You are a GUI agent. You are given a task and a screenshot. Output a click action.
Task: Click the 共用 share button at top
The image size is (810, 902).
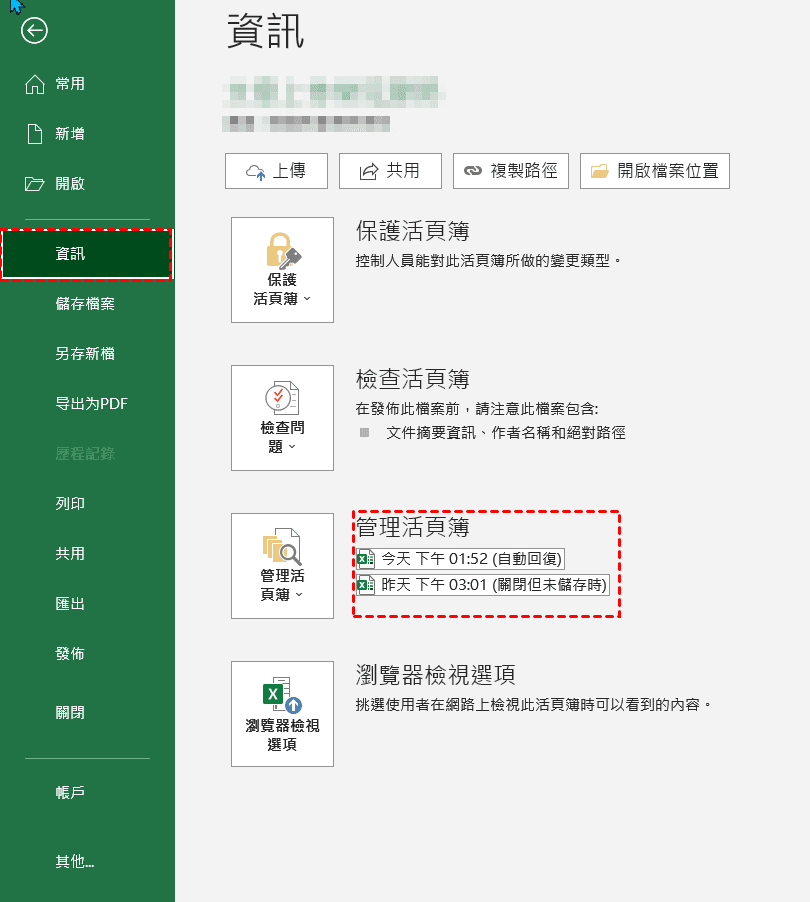[391, 171]
